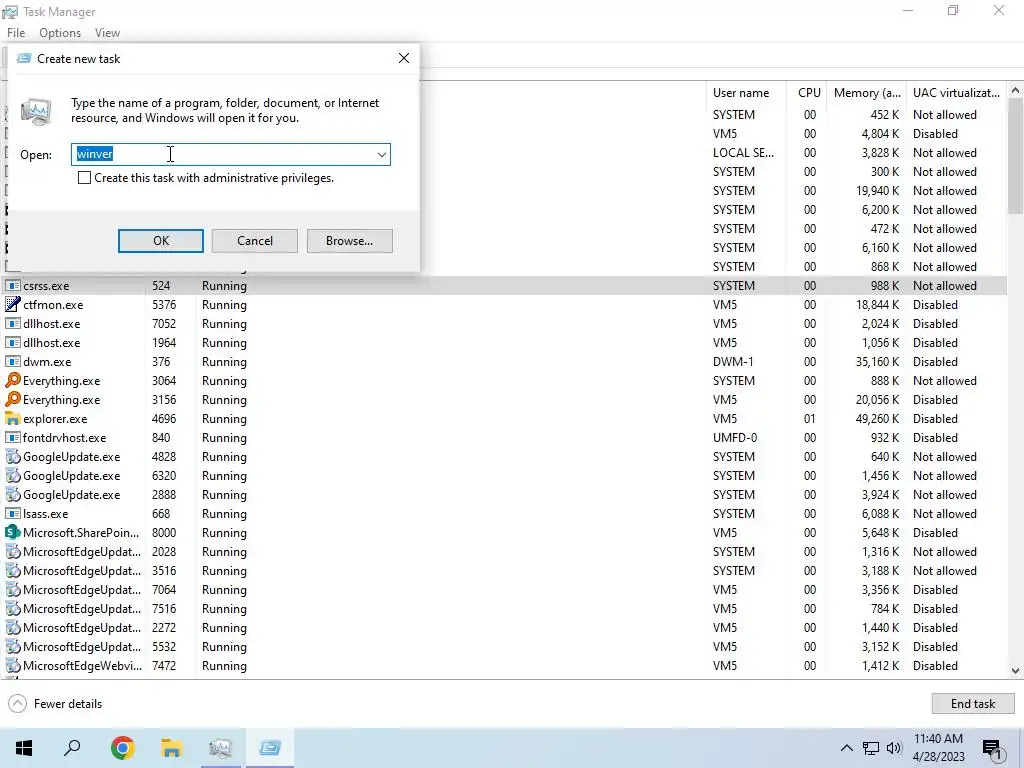
Task: Collapse Task Manager with Fewer details
Action: point(56,703)
